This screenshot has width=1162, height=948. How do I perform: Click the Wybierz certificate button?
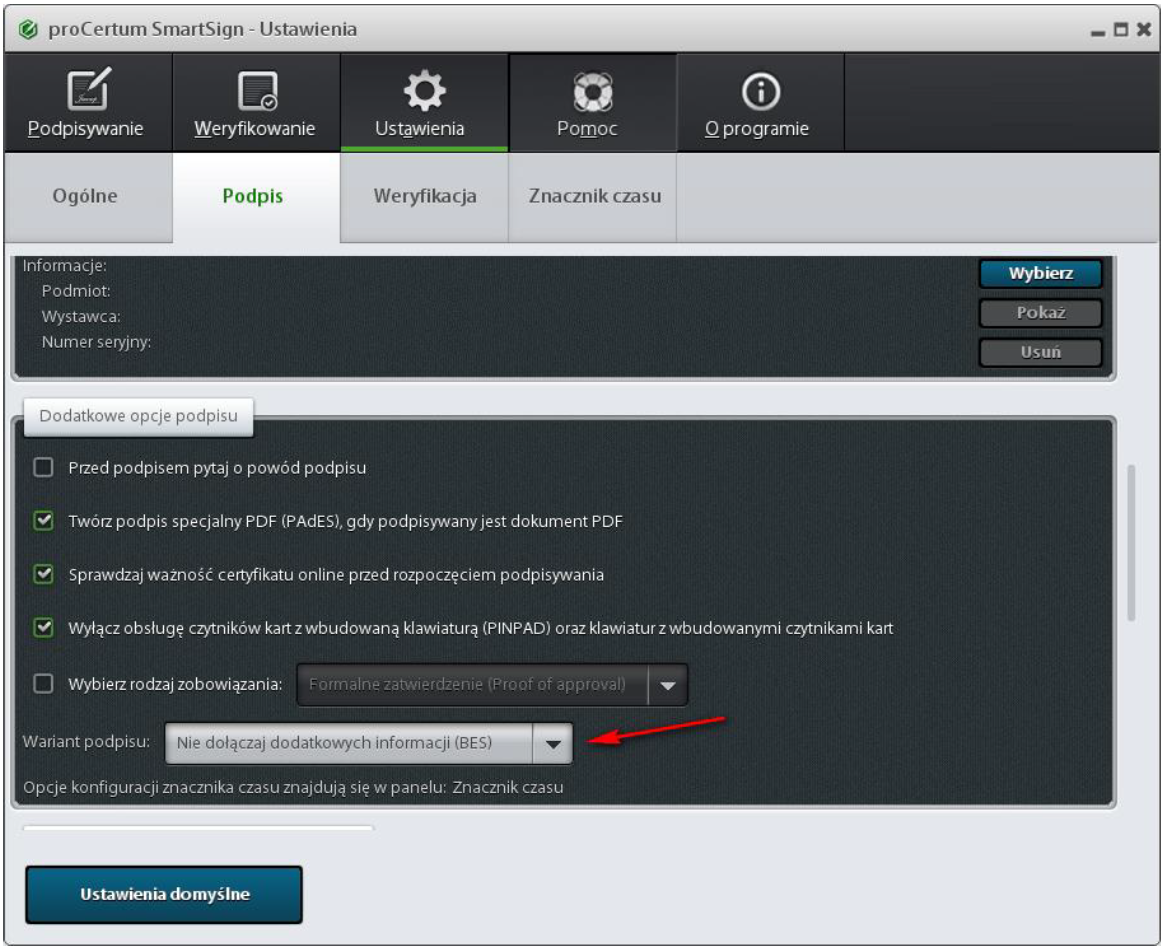tap(1040, 274)
